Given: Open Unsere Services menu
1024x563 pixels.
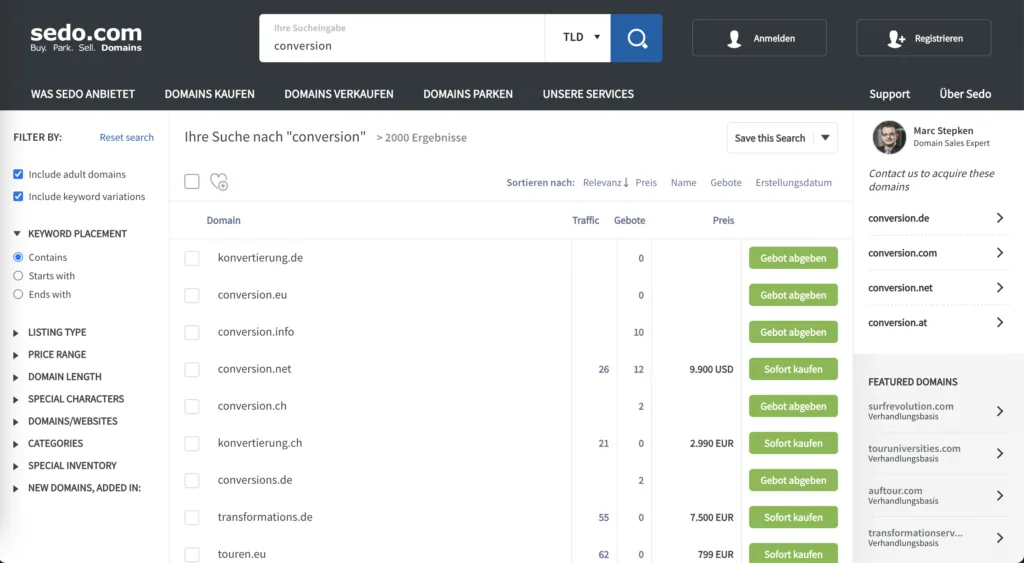Looking at the screenshot, I should pos(588,94).
